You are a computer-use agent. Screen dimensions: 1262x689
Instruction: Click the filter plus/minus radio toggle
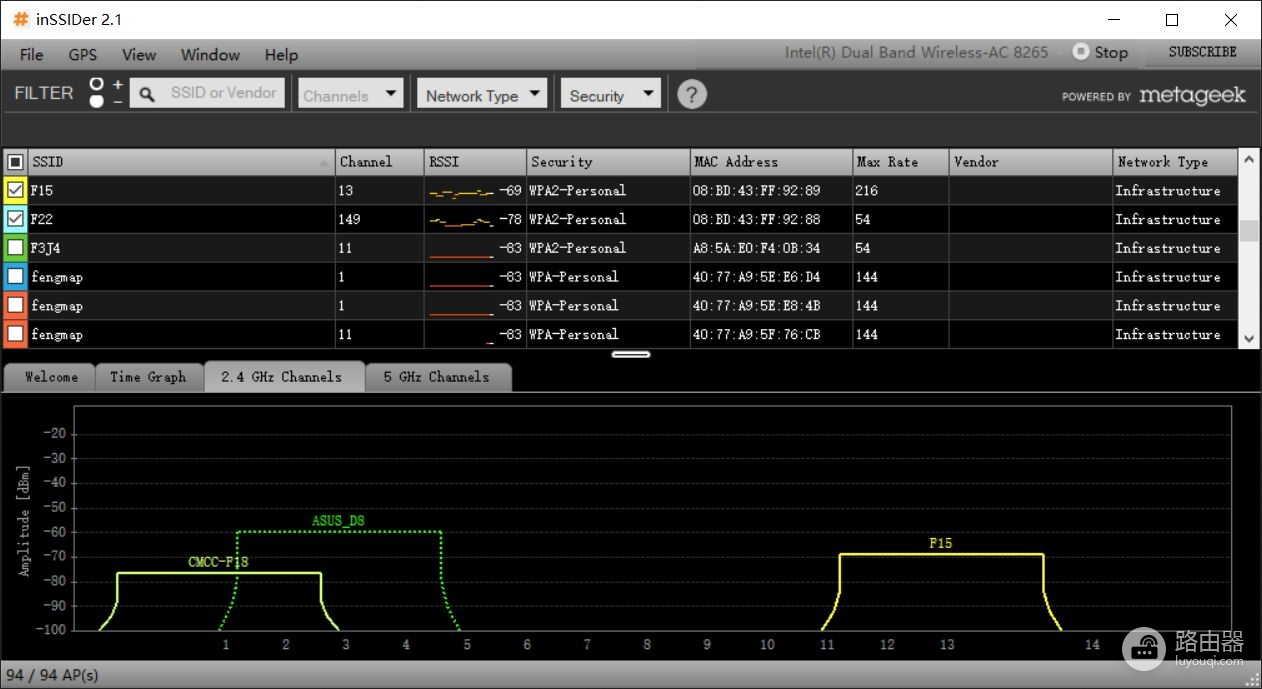click(97, 92)
